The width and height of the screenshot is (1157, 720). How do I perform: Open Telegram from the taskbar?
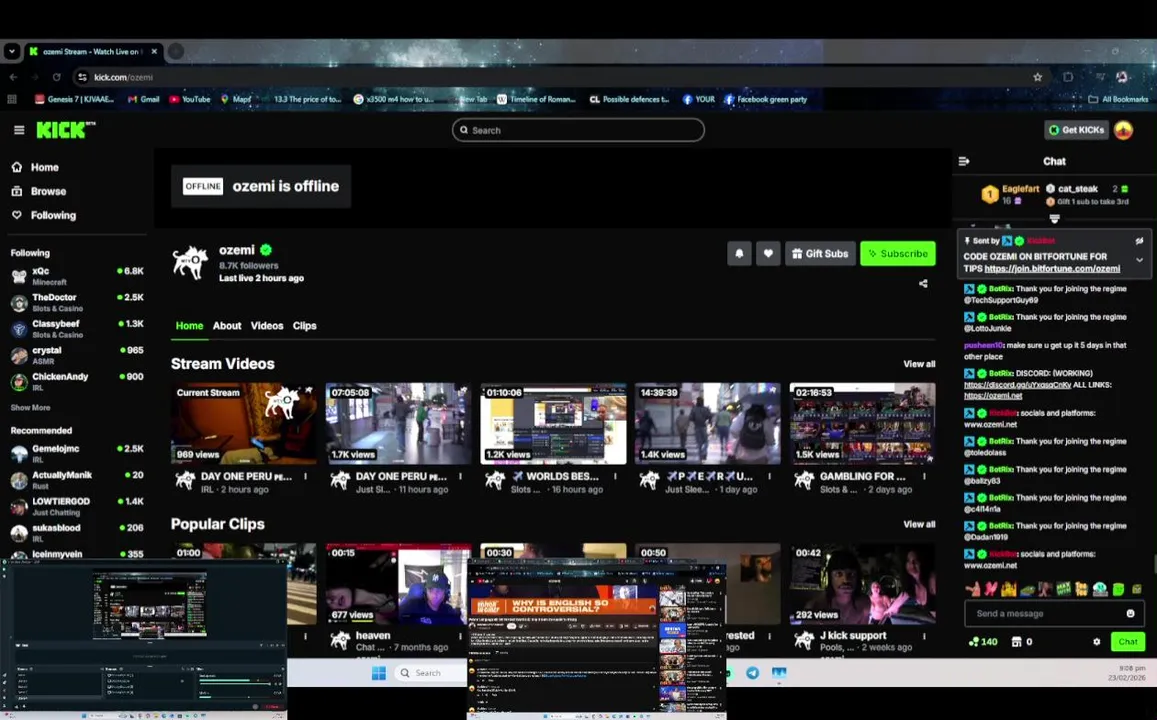click(752, 673)
